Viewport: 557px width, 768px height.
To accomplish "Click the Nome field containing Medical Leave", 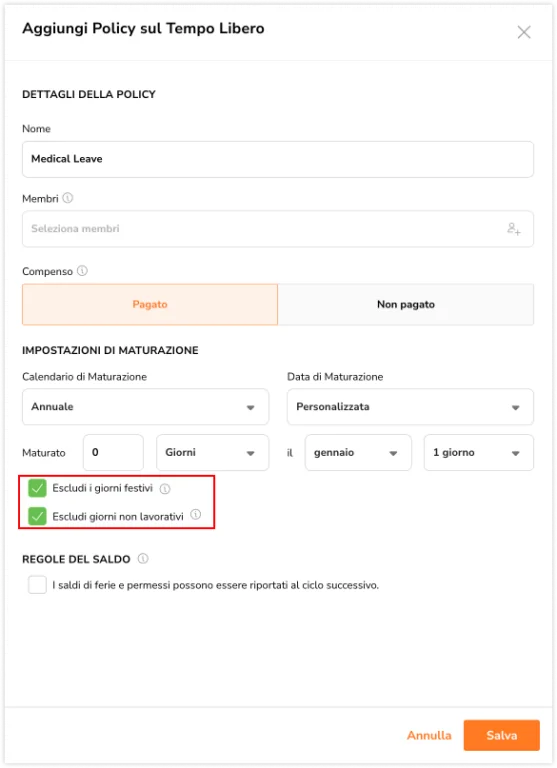I will [278, 159].
